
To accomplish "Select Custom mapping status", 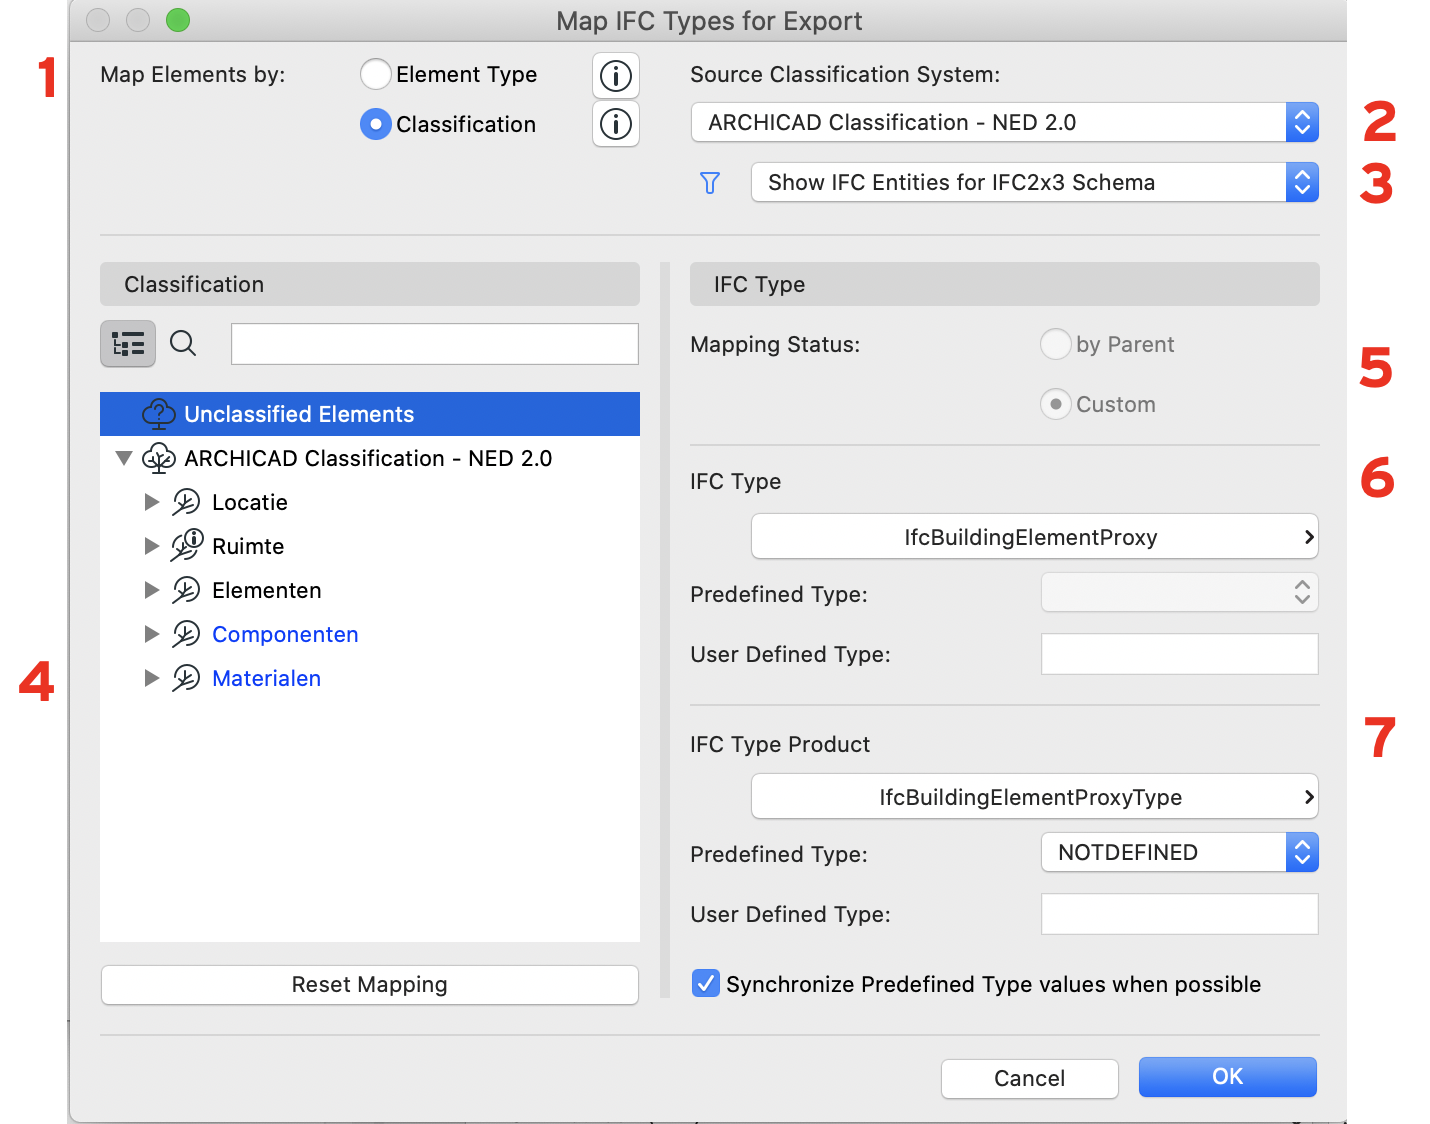I will point(1056,404).
